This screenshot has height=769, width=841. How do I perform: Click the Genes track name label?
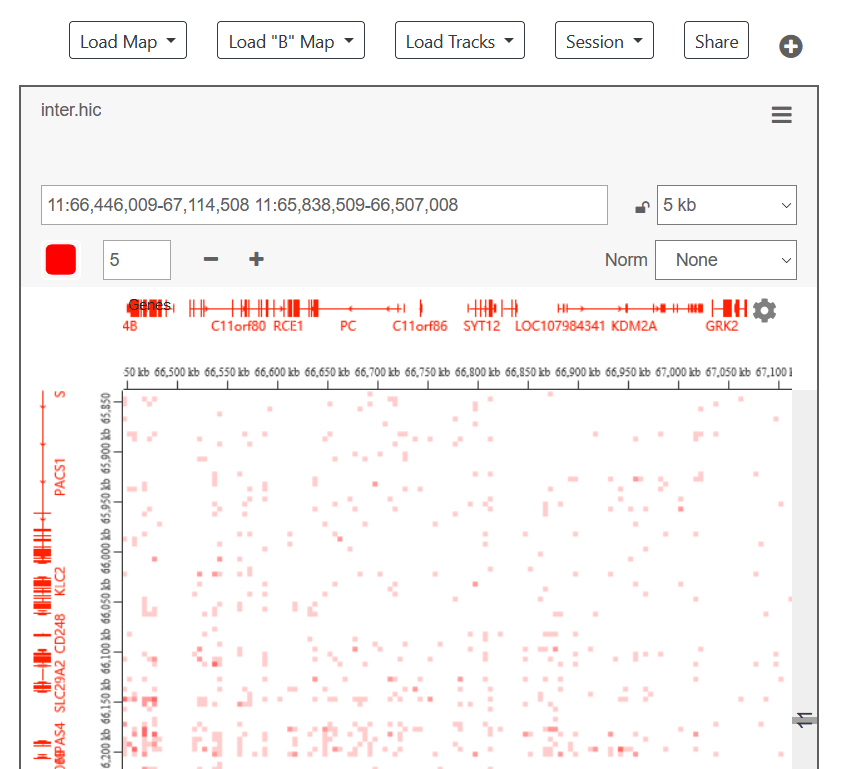coord(150,305)
